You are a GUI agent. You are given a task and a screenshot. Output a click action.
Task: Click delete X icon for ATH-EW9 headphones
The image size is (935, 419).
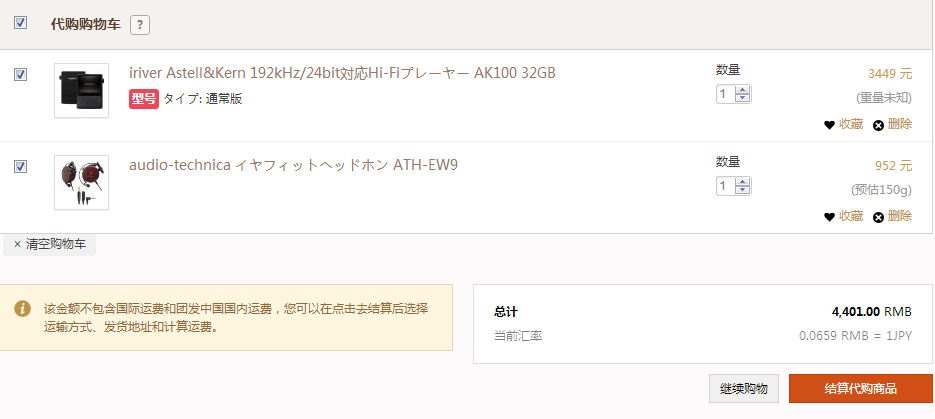pyautogui.click(x=878, y=217)
